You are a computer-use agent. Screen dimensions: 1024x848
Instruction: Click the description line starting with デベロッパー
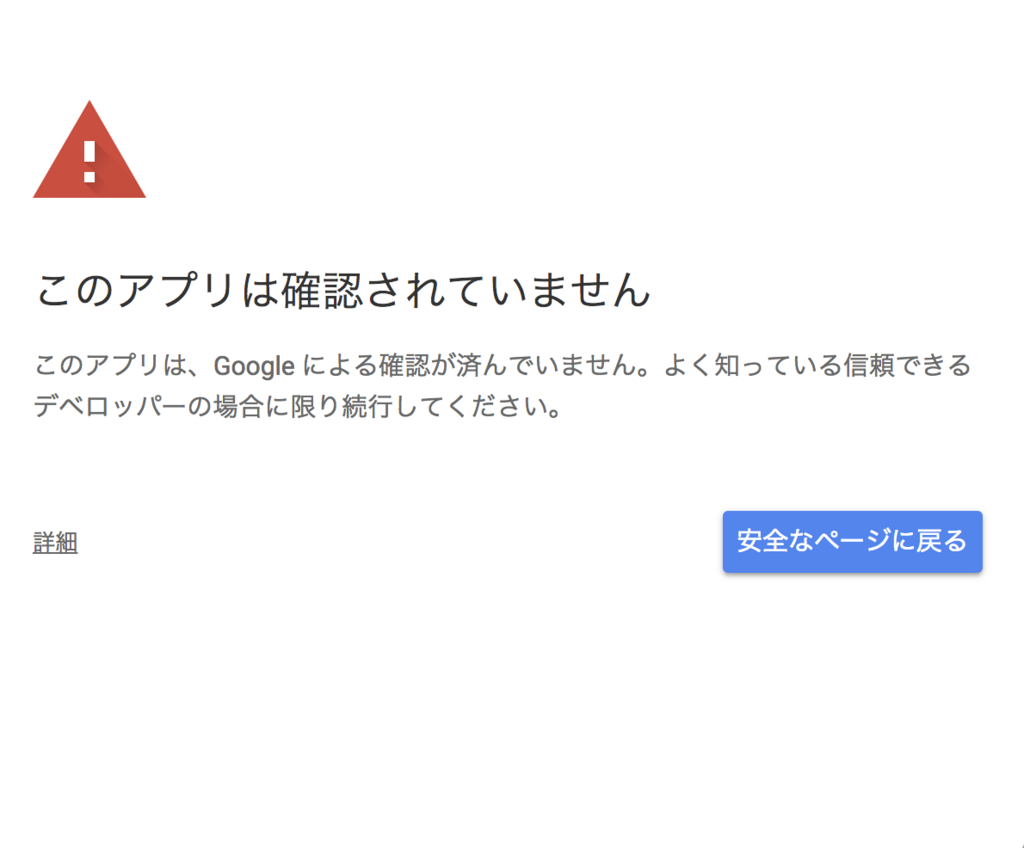[298, 406]
